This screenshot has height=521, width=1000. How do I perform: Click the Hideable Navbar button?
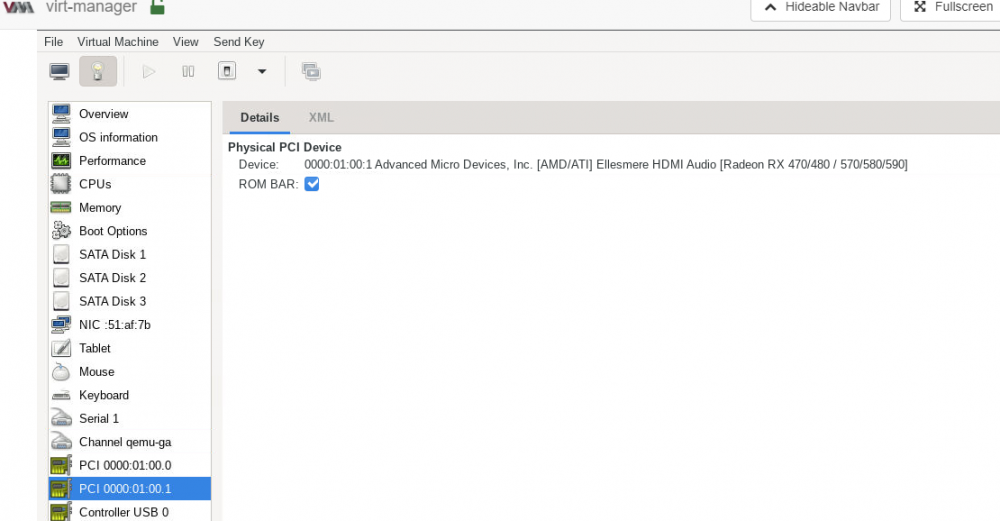(x=821, y=8)
